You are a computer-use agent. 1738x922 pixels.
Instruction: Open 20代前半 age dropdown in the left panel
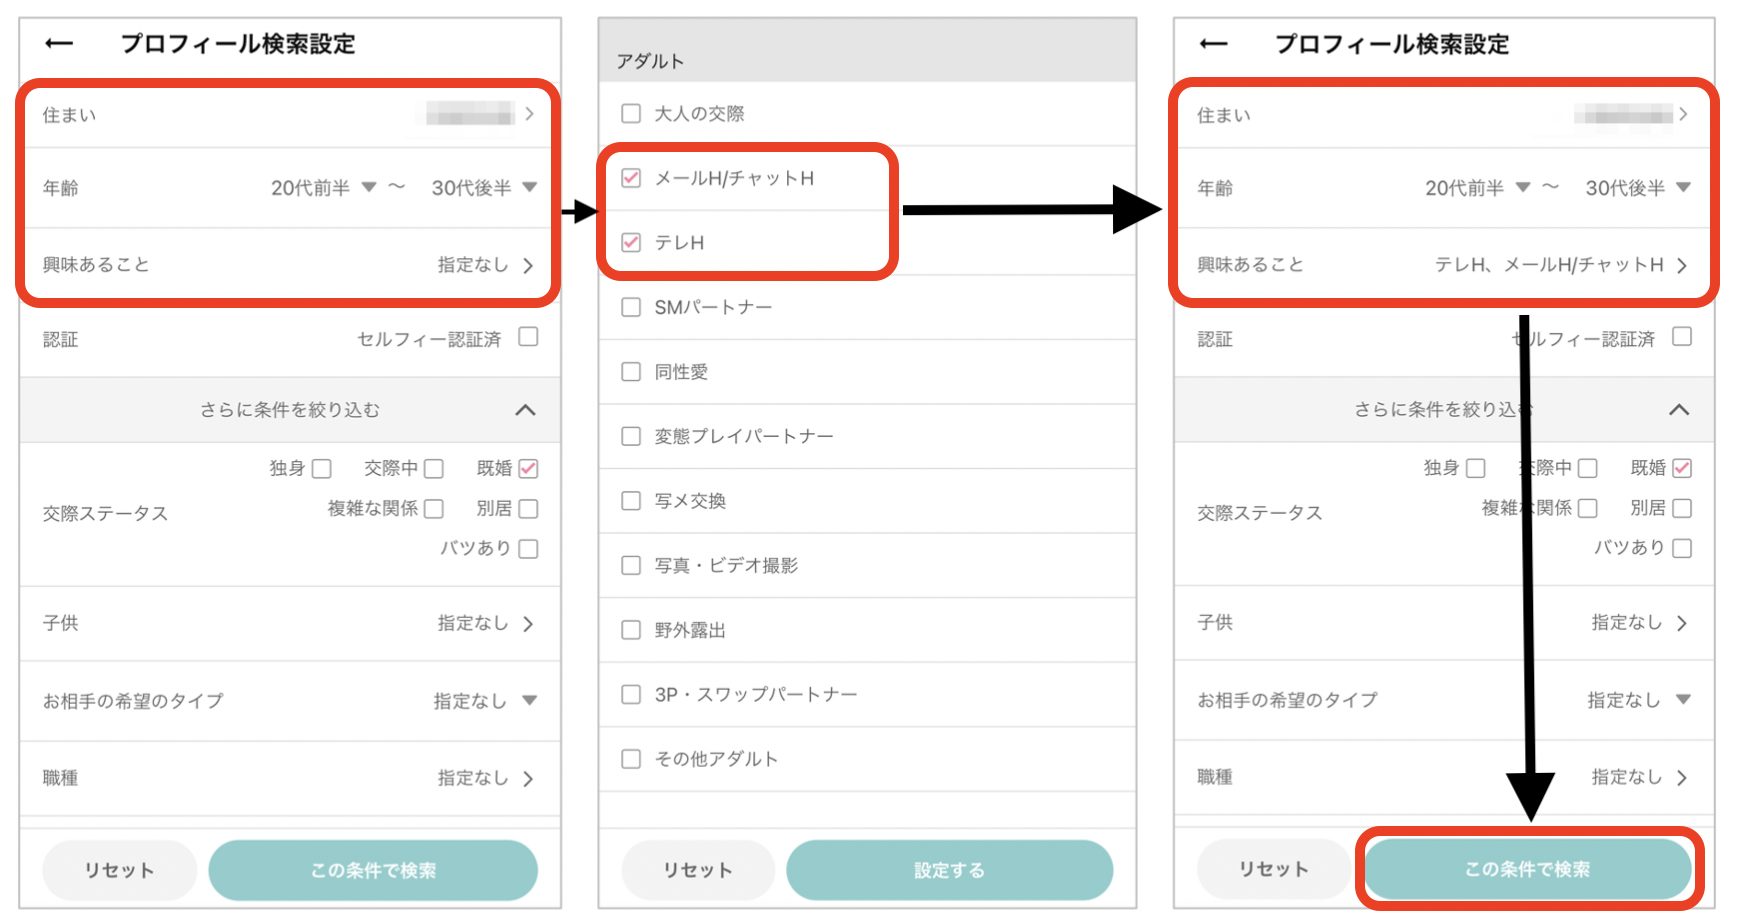[x=323, y=188]
